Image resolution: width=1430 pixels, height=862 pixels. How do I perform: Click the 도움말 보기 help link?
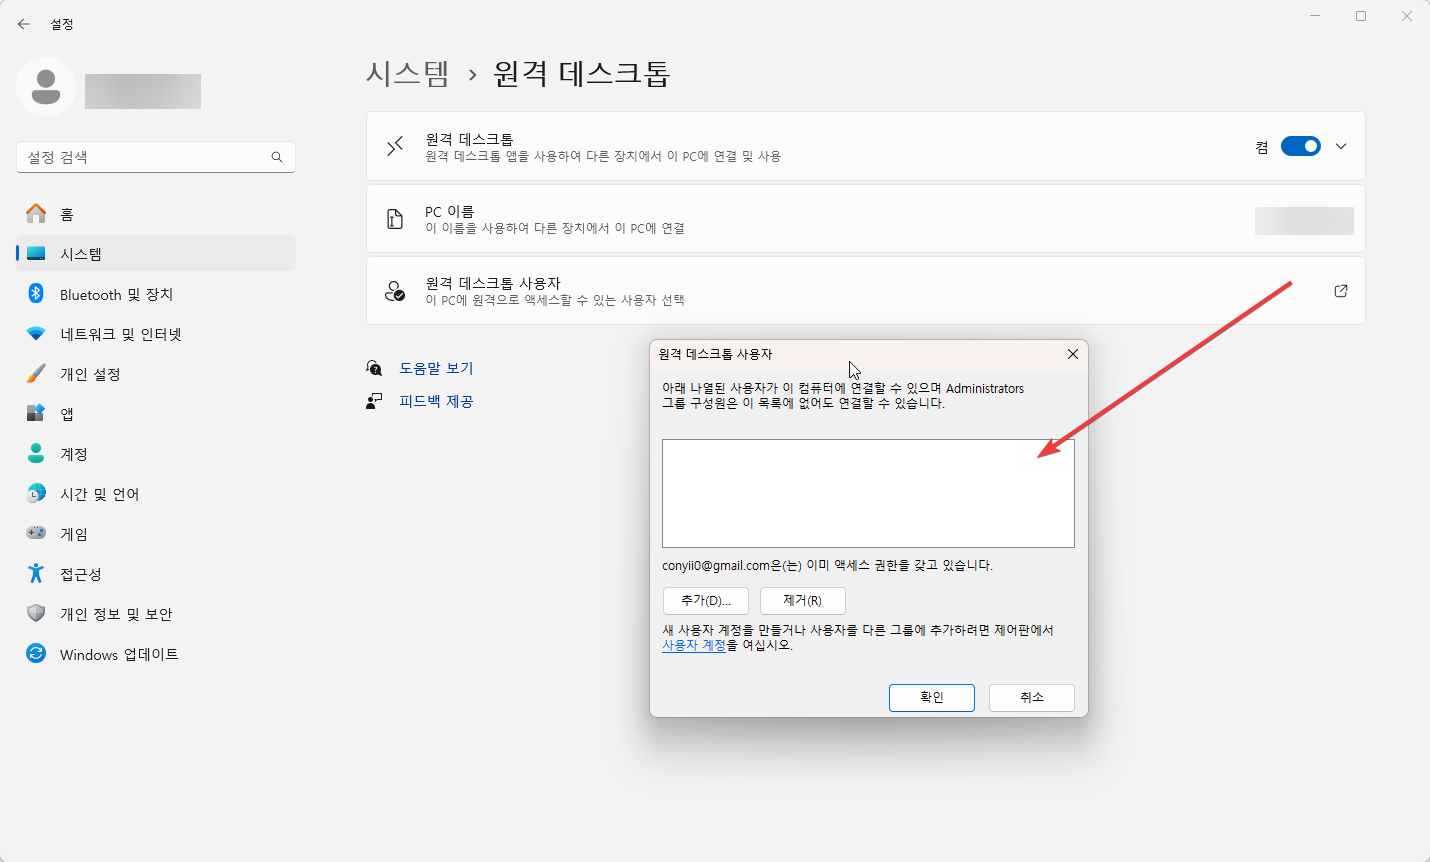[x=438, y=368]
